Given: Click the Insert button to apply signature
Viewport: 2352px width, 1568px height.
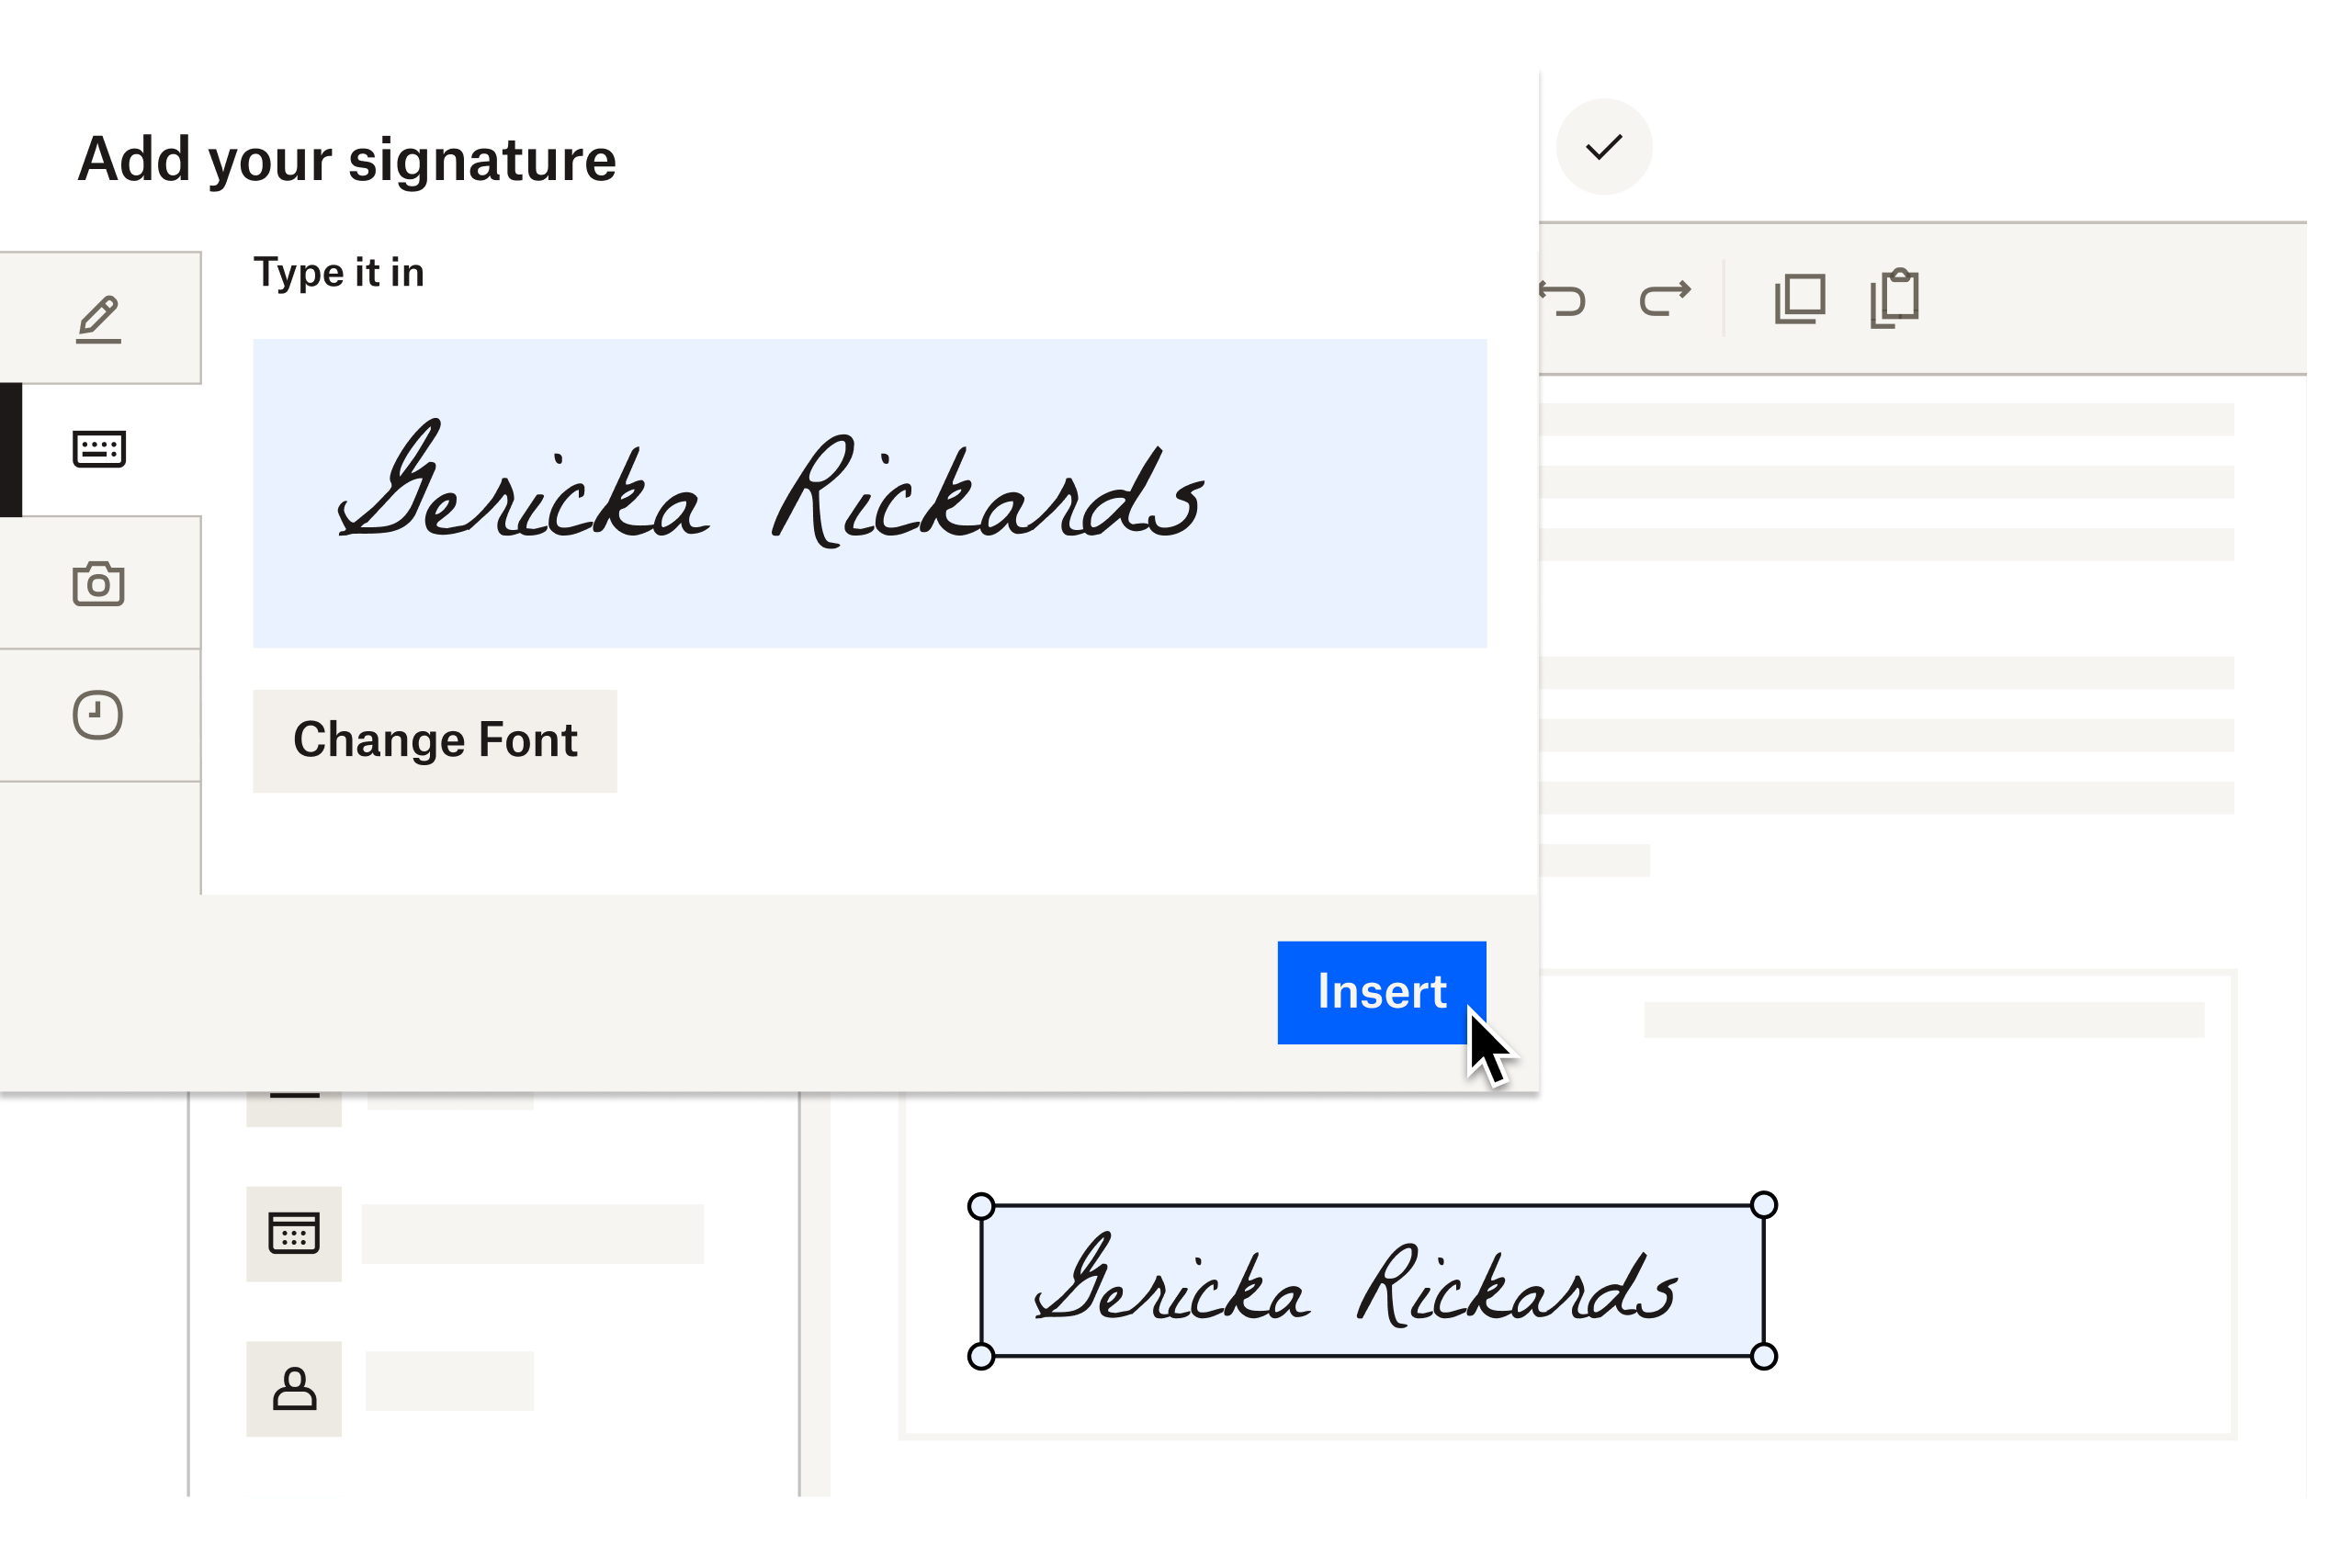Looking at the screenshot, I should coord(1383,990).
